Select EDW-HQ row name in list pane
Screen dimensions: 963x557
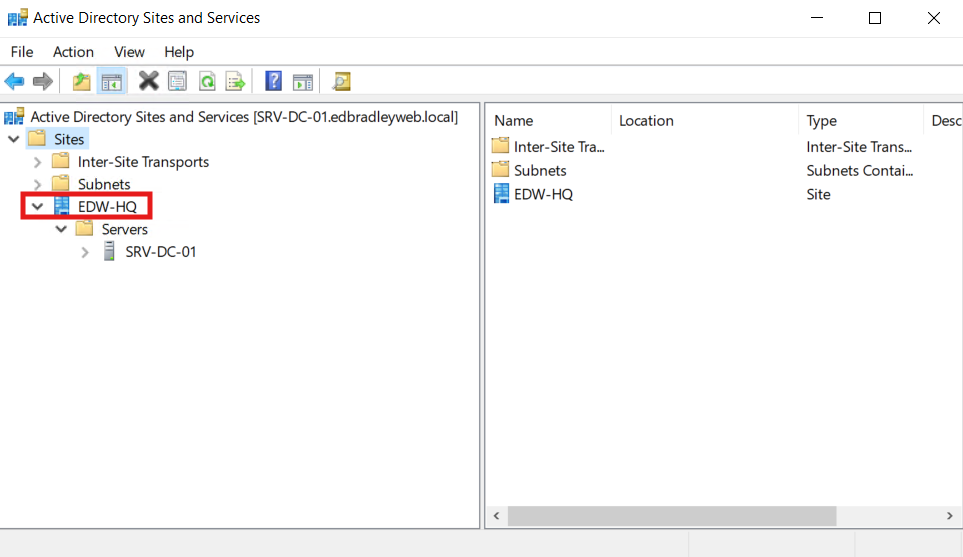tap(543, 194)
